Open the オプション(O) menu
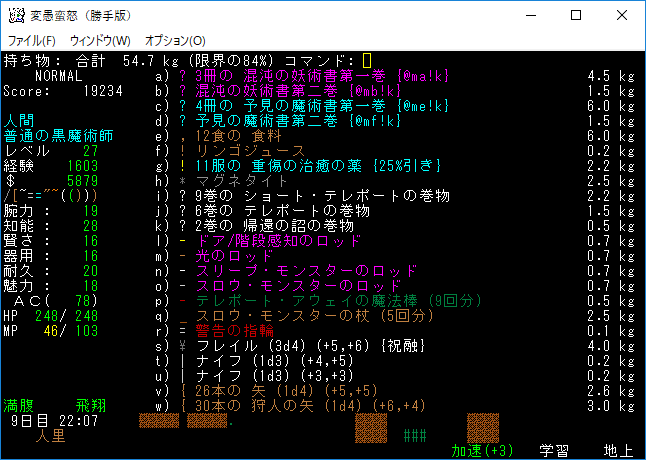Image resolution: width=646 pixels, height=460 pixels. pos(175,41)
